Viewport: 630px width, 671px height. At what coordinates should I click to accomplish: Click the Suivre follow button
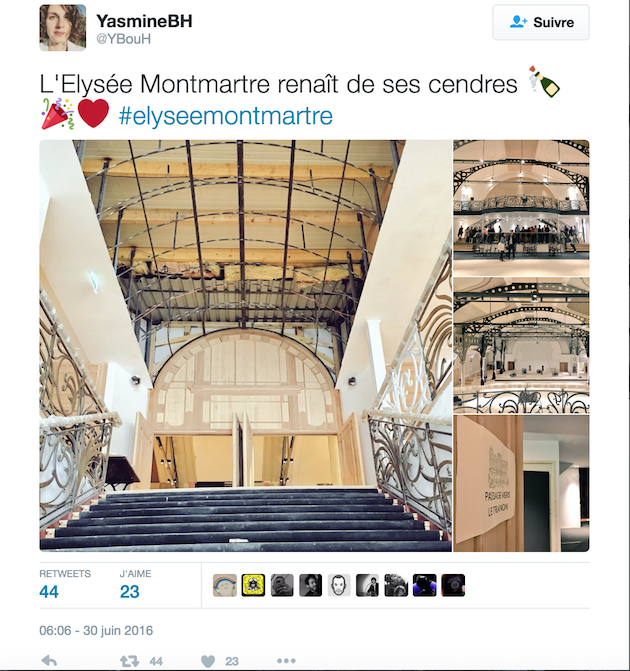(x=541, y=22)
